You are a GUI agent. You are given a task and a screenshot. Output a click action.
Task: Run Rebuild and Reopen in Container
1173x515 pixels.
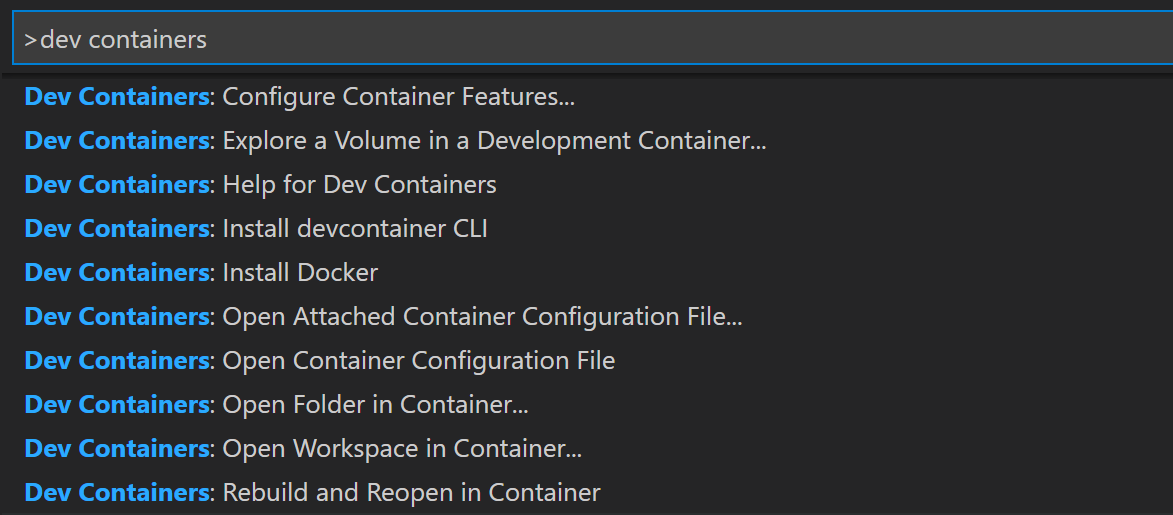(x=312, y=493)
